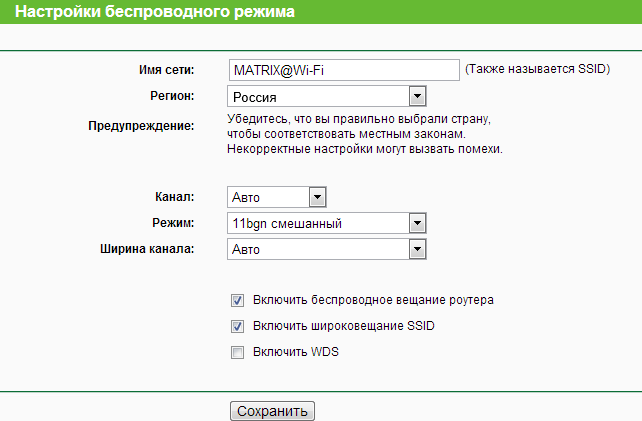Disable the wireless router broadcasting checkbox

237,300
